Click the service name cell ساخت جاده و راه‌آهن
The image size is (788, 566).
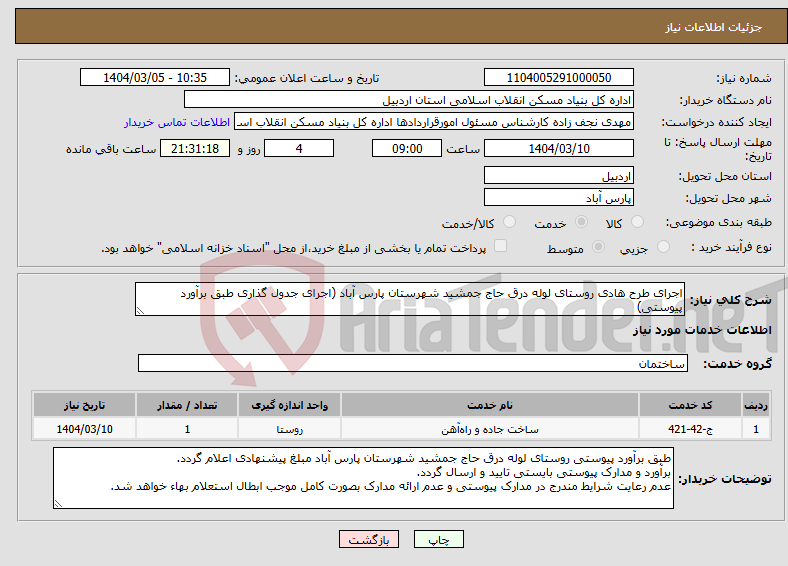pos(490,429)
